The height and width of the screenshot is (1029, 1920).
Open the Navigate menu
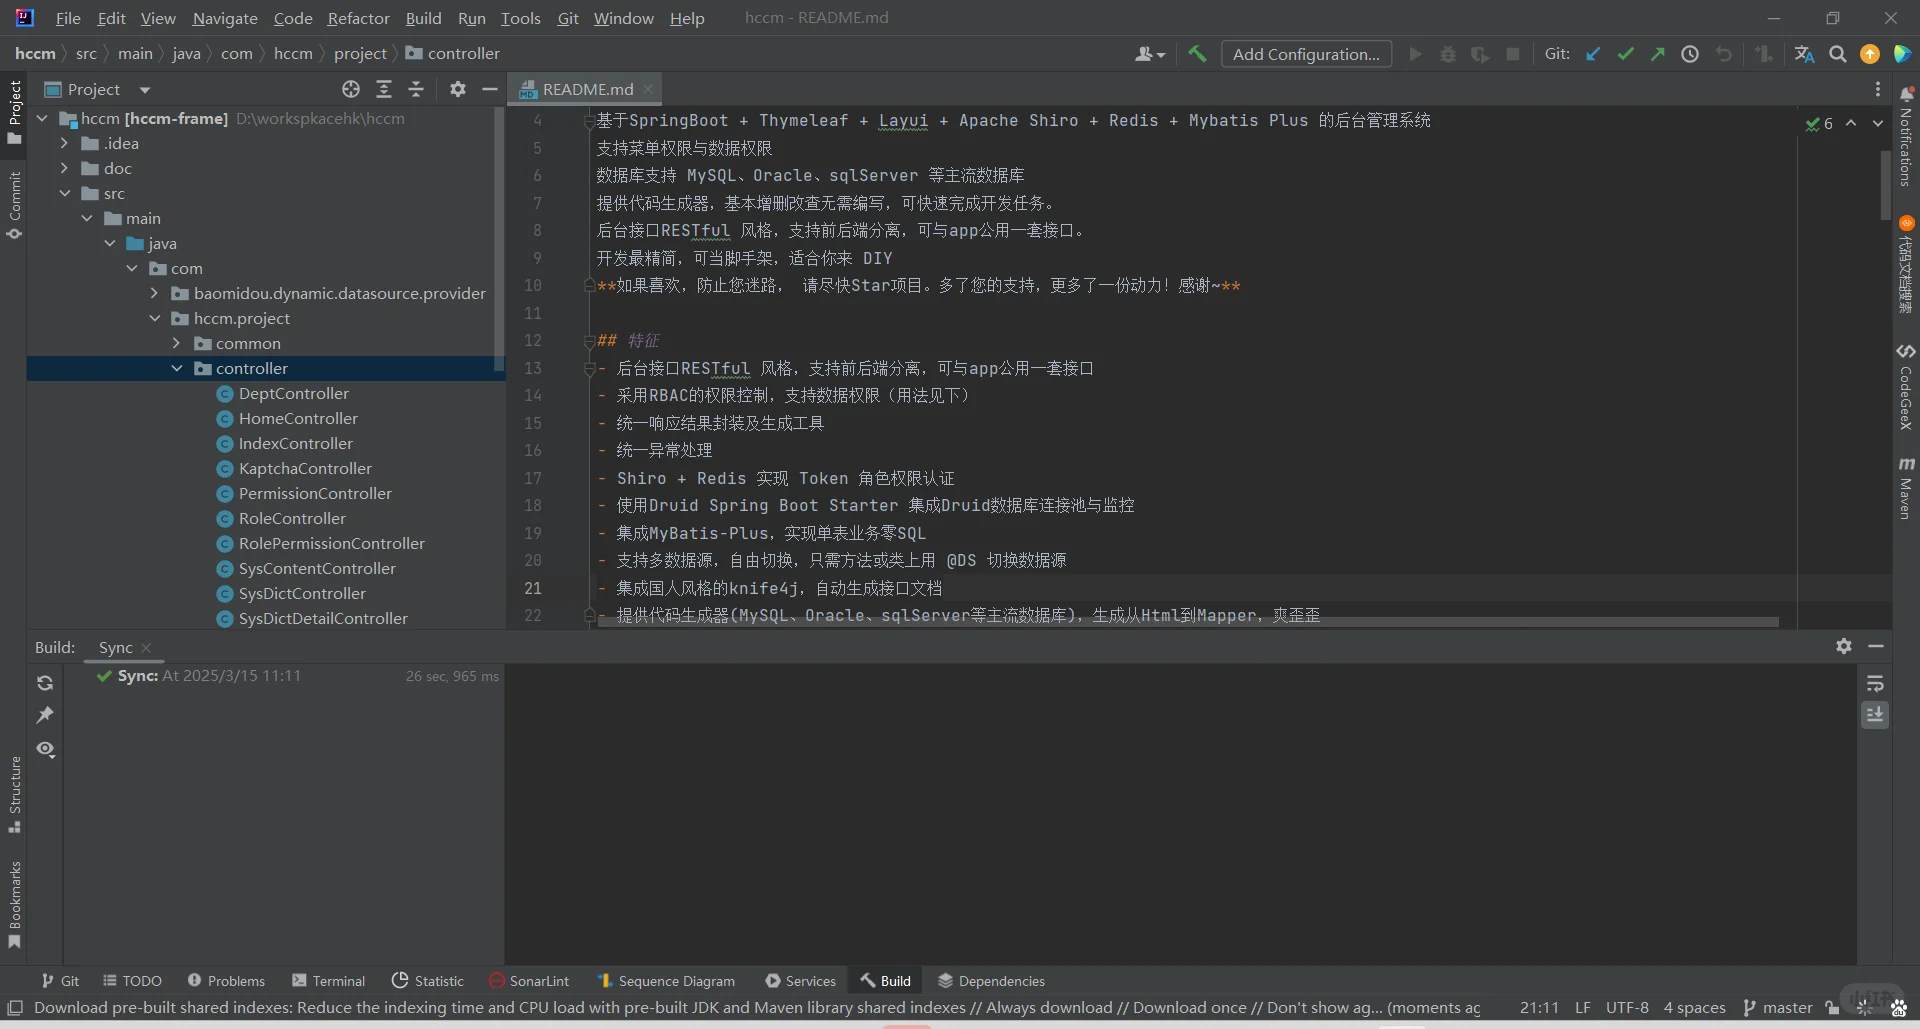(225, 18)
